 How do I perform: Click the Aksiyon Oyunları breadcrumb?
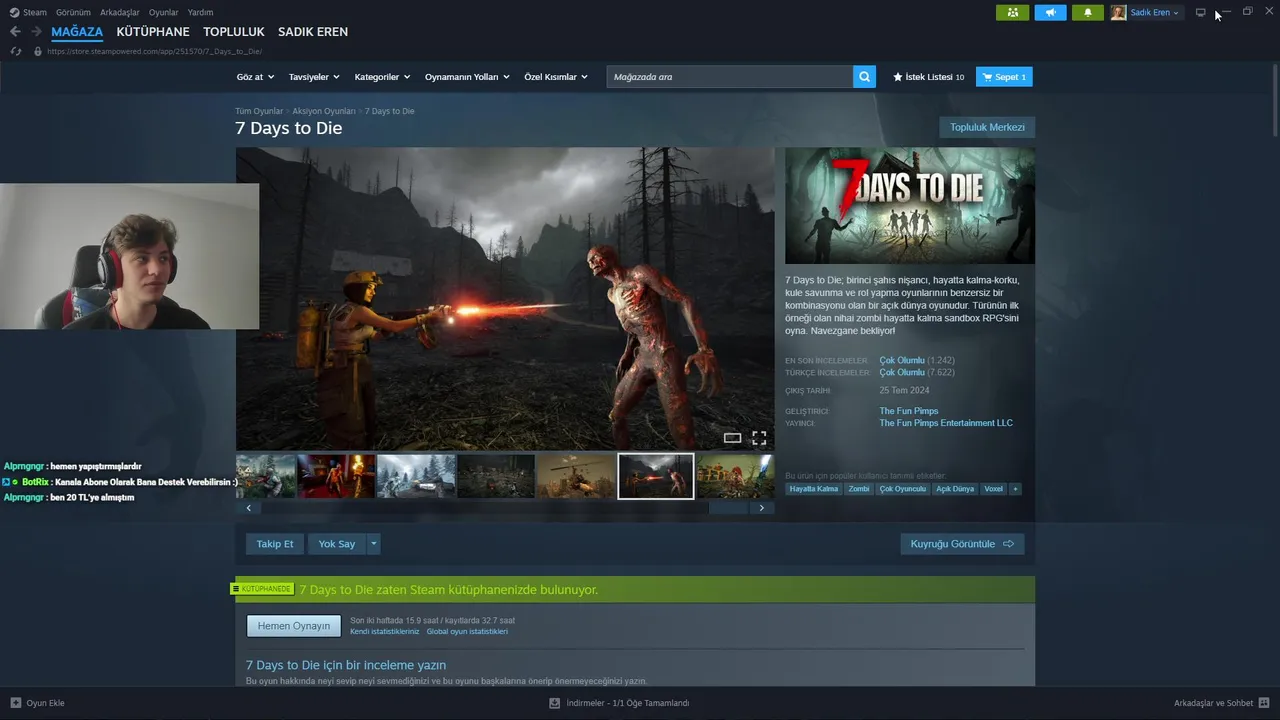324,111
